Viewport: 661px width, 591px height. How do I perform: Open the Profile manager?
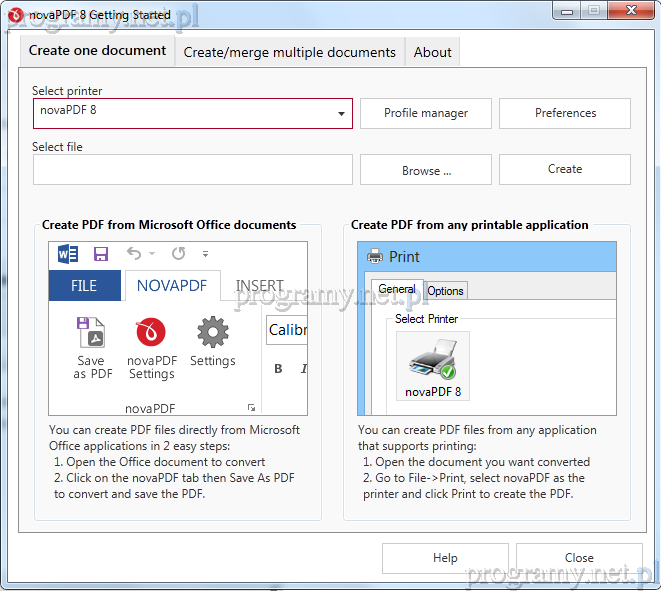coord(426,114)
